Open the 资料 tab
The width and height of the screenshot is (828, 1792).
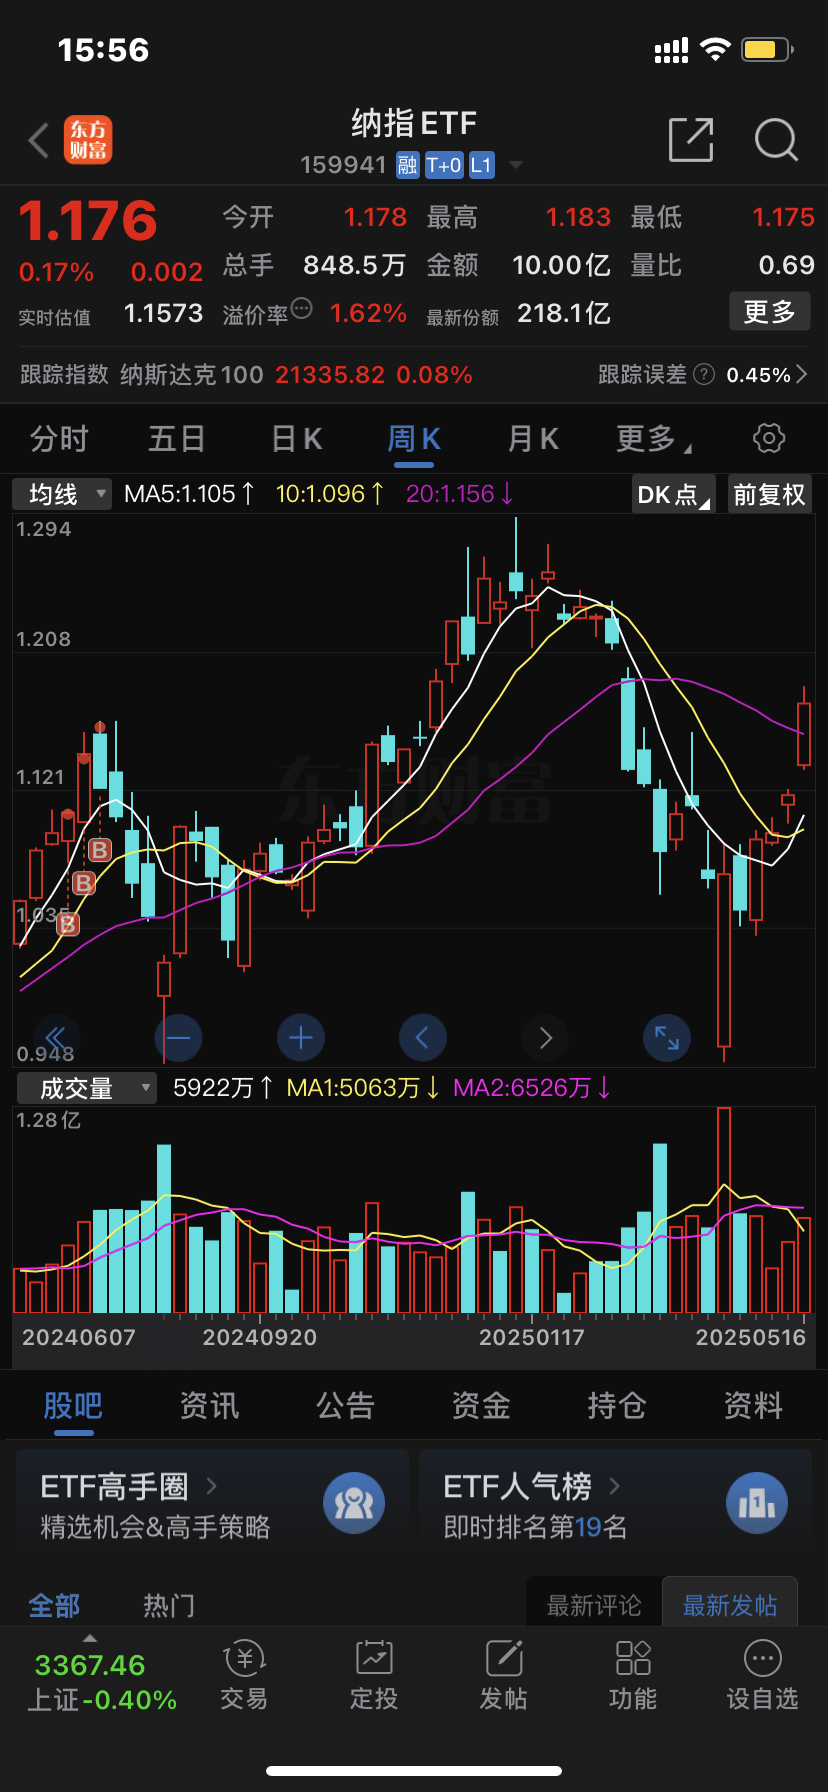point(753,1406)
